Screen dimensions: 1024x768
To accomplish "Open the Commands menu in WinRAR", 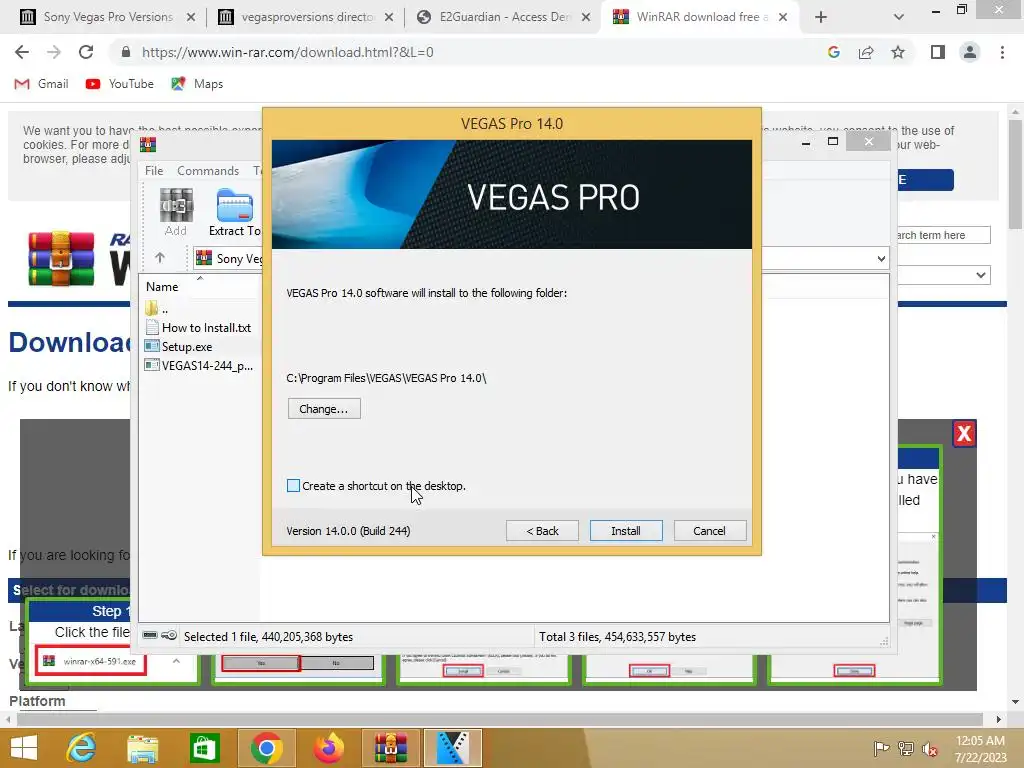I will [x=208, y=170].
